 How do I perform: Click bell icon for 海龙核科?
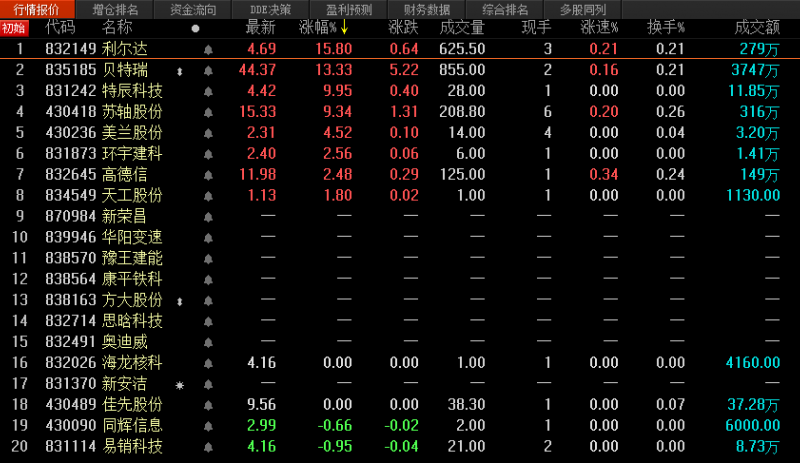tap(208, 364)
